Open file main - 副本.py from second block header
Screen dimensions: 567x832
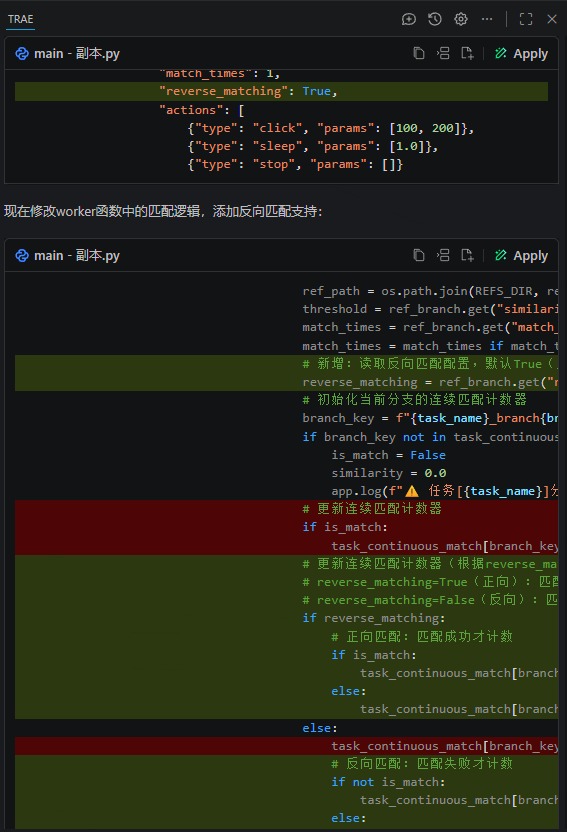[x=77, y=255]
